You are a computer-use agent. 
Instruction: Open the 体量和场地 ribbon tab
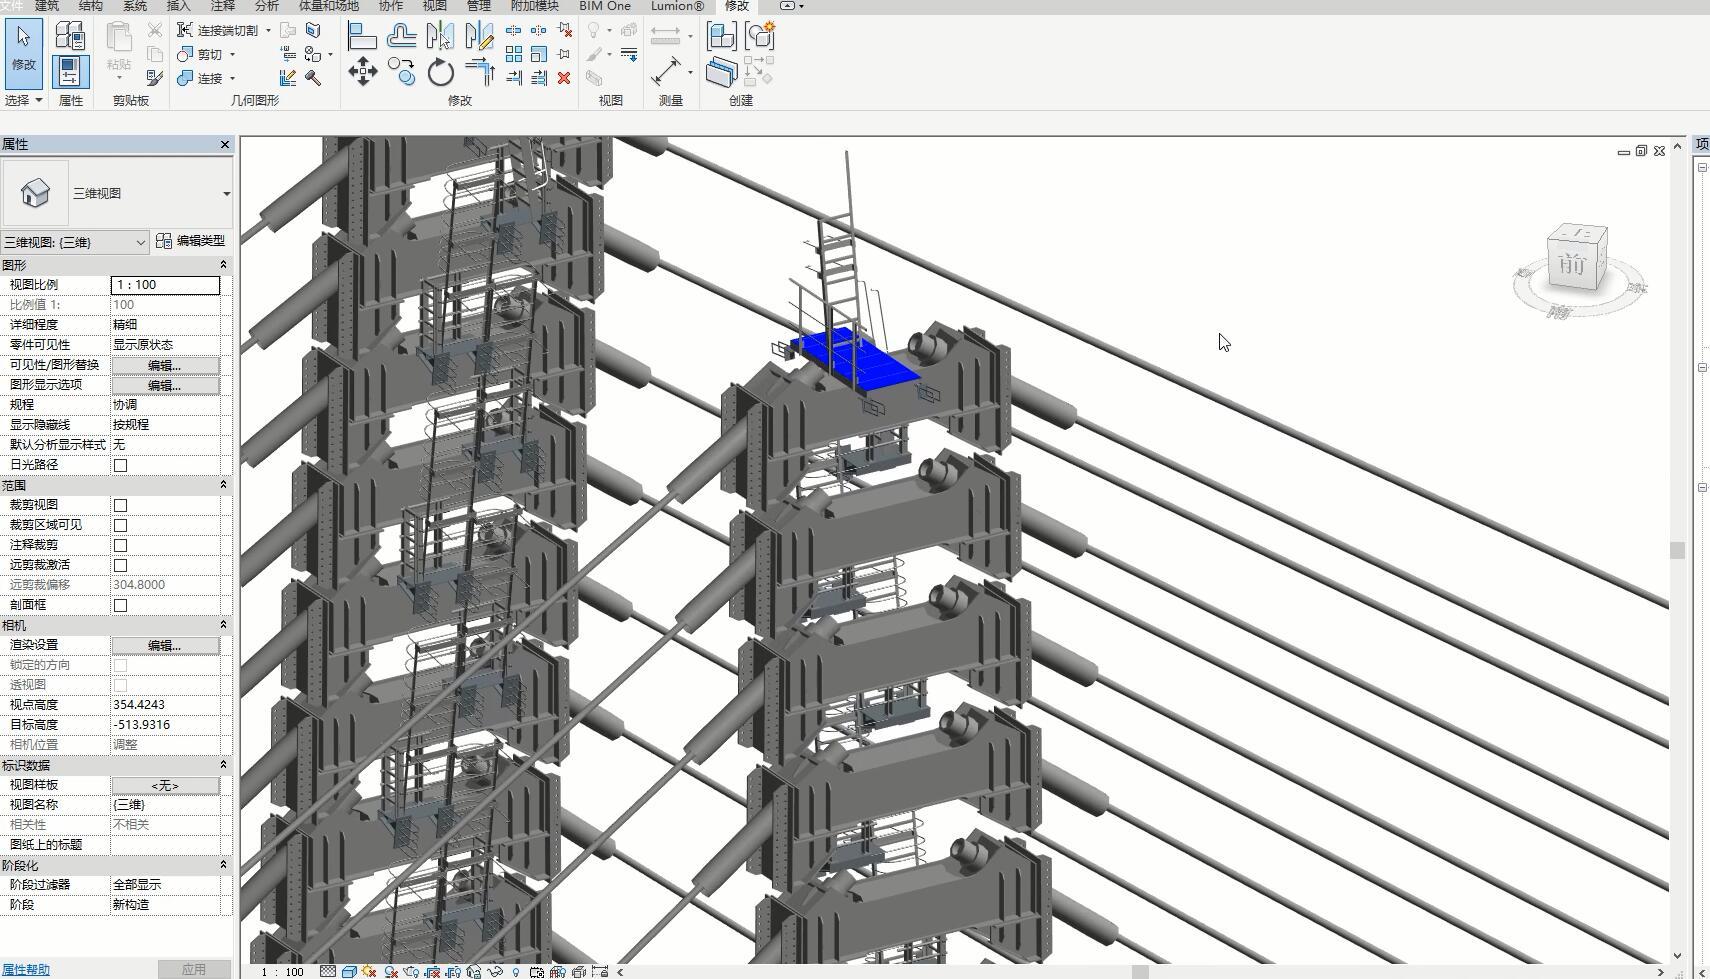328,6
